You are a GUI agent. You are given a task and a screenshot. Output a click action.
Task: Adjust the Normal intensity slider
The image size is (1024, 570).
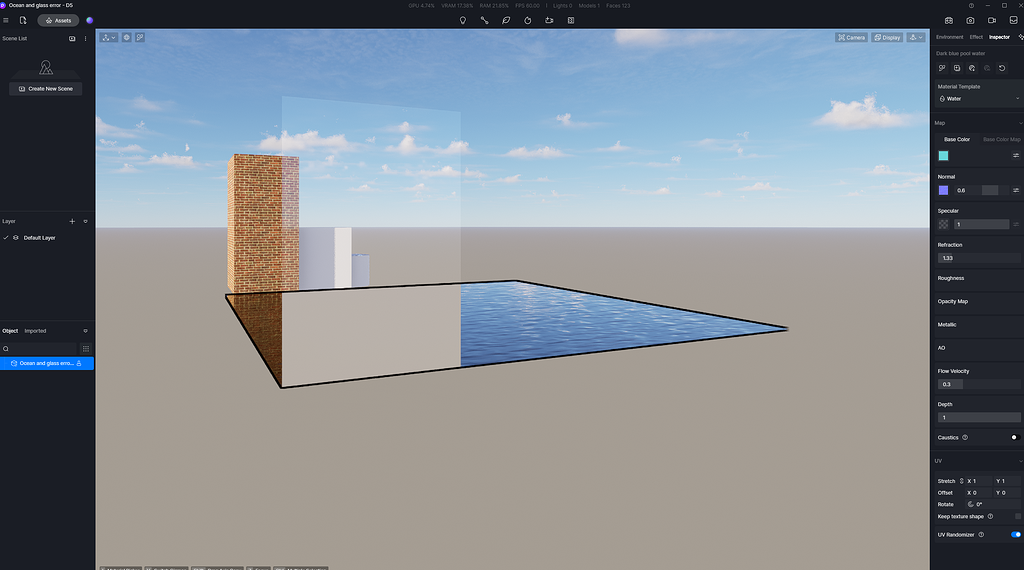tap(981, 190)
